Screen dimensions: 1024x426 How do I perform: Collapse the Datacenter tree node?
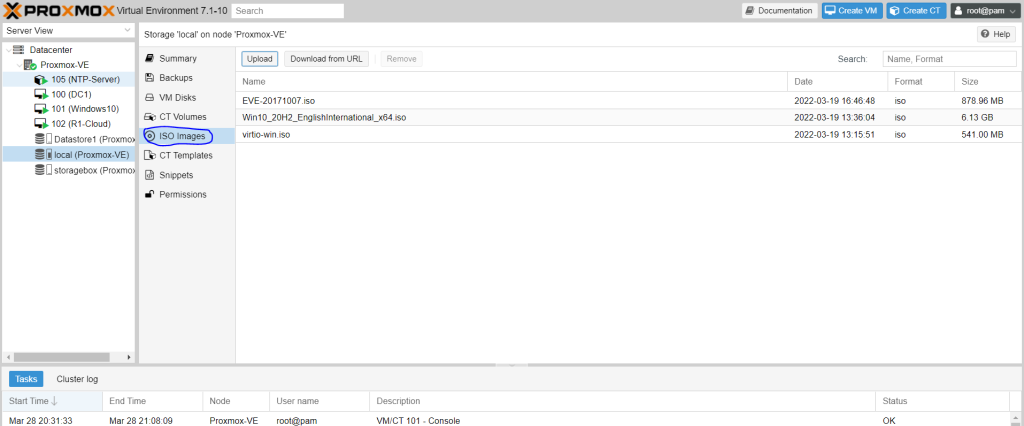(x=8, y=50)
